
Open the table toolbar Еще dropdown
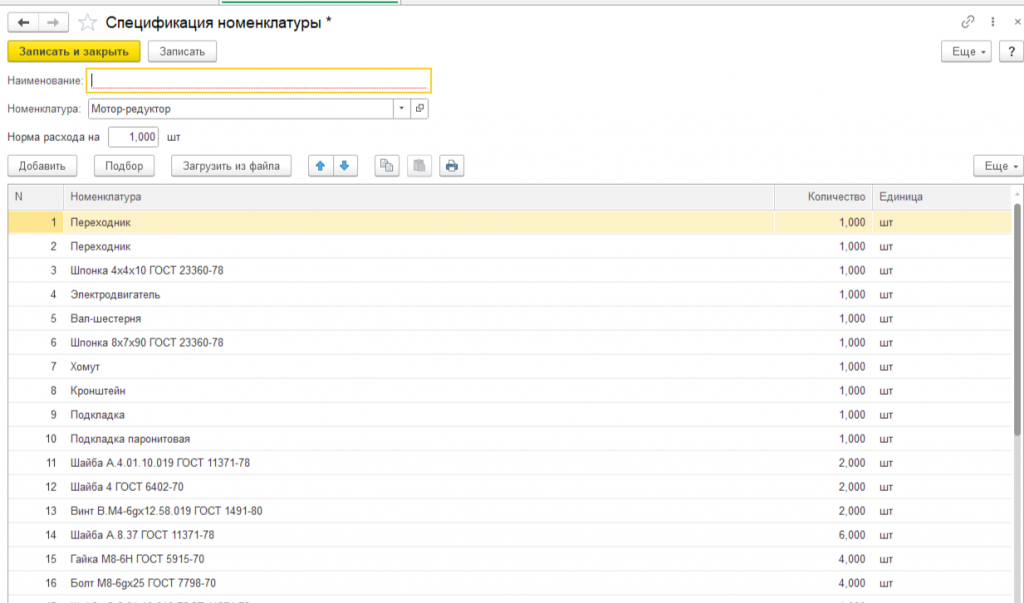pyautogui.click(x=999, y=166)
